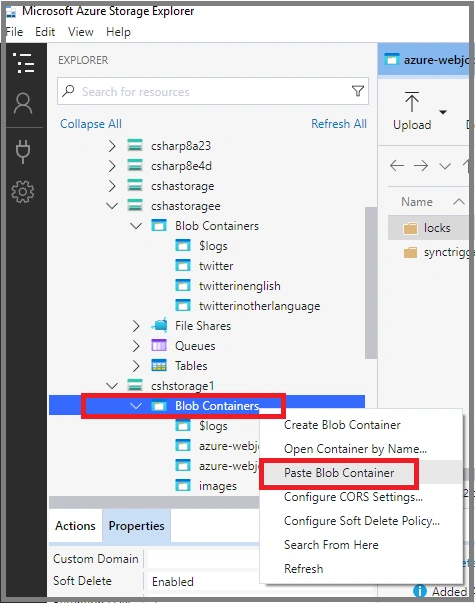Switch to the Properties tab
Viewport: 475px width, 603px height.
point(136,525)
